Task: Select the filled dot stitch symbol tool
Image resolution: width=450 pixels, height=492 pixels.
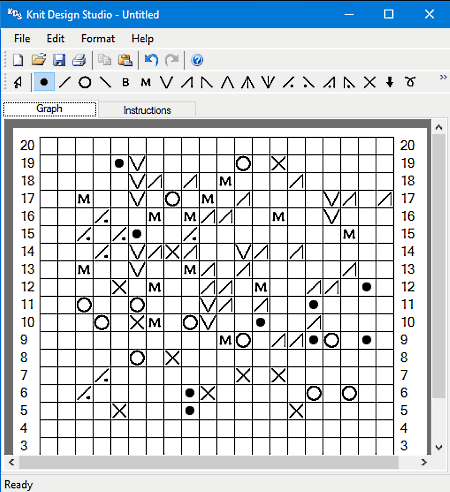Action: tap(44, 82)
